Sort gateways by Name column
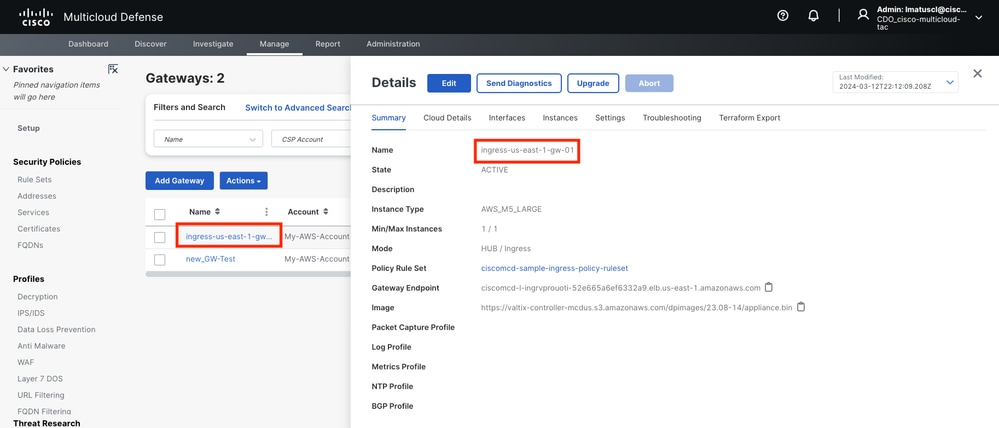 pyautogui.click(x=217, y=212)
